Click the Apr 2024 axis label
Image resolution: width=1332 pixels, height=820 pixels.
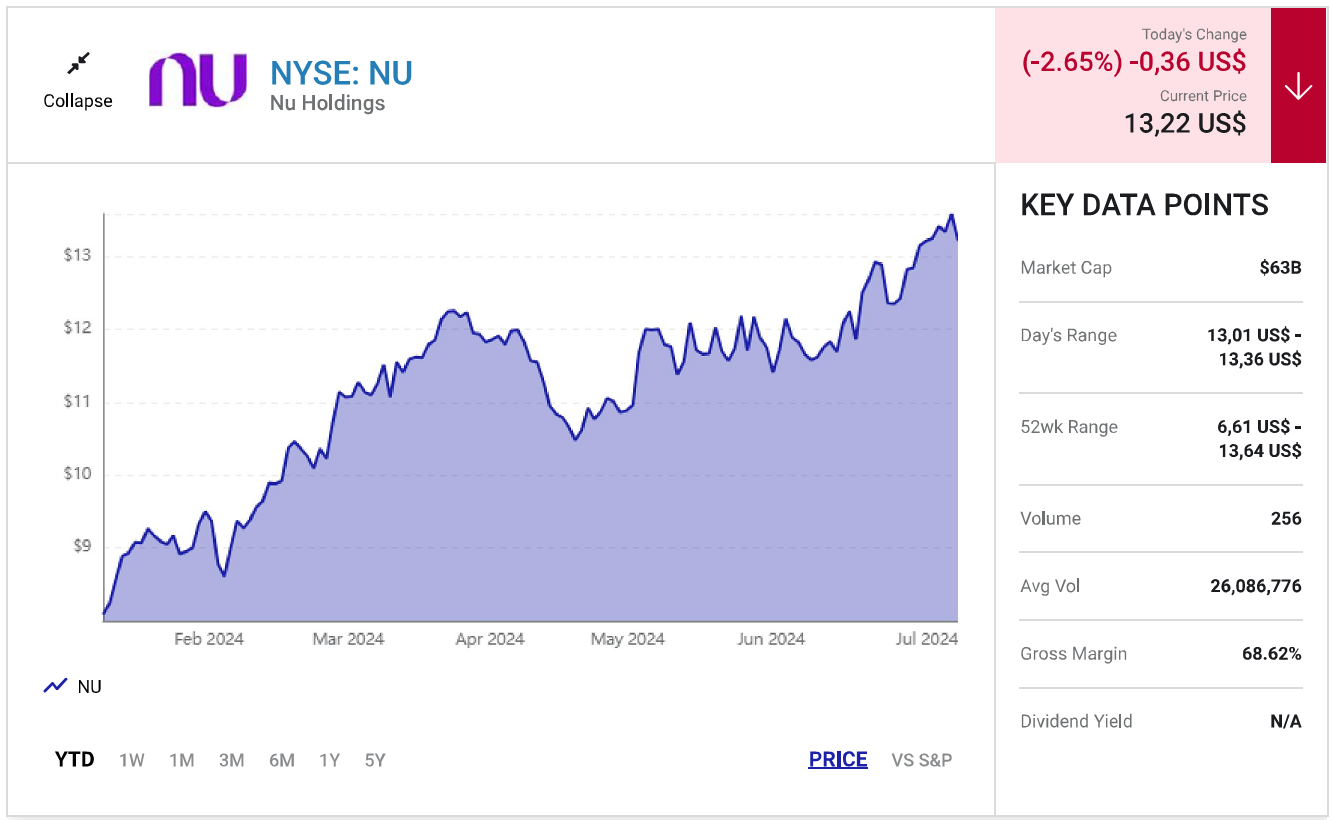pyautogui.click(x=490, y=639)
